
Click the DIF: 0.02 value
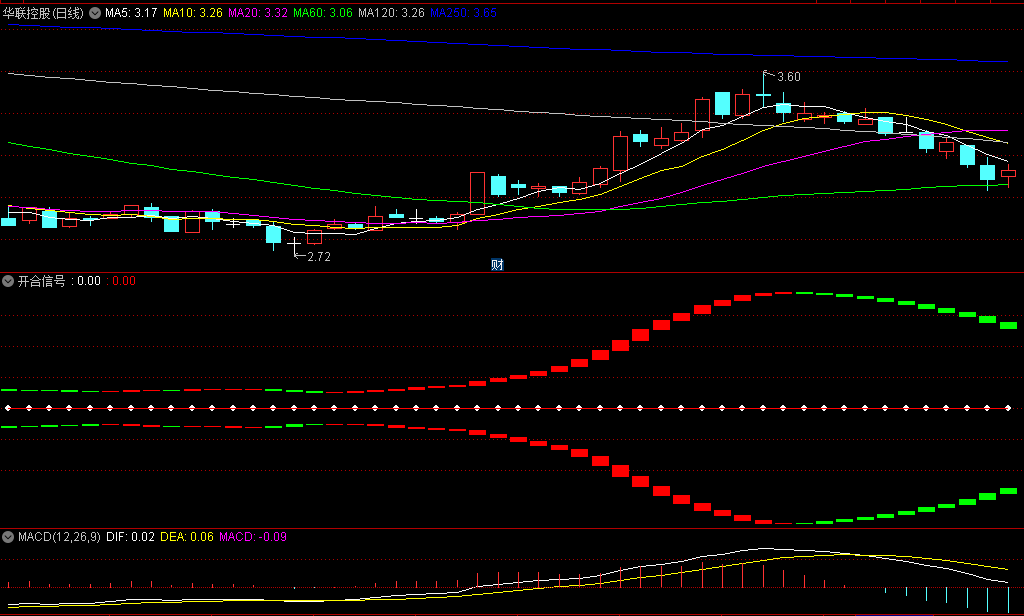click(130, 537)
